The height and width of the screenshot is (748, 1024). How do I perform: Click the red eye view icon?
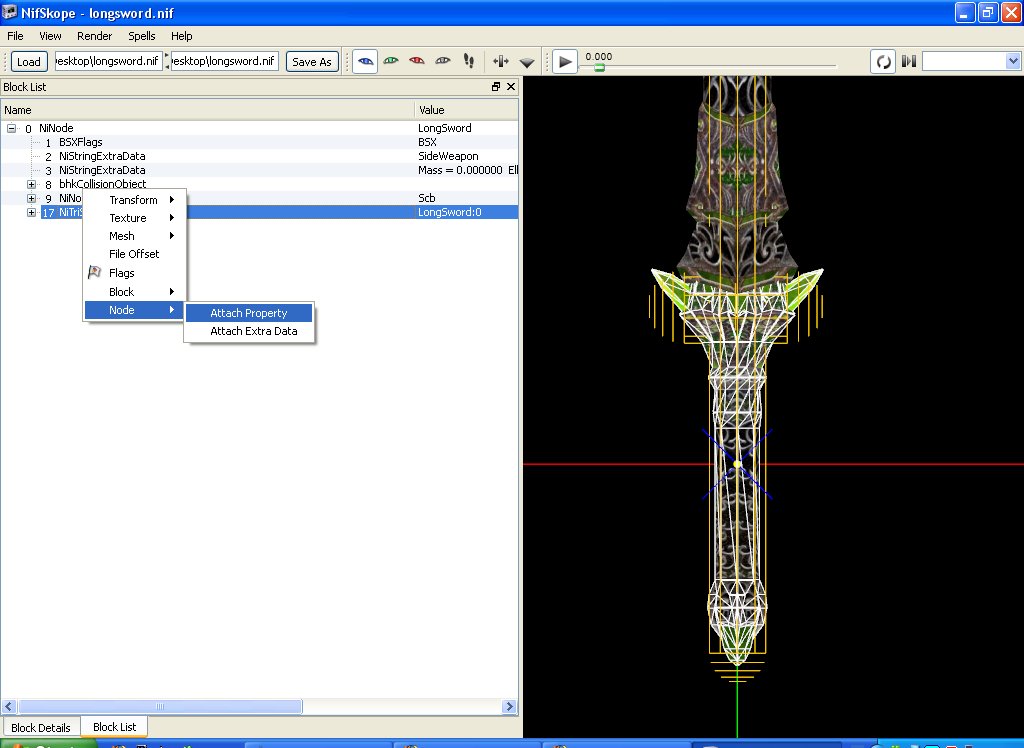click(417, 61)
